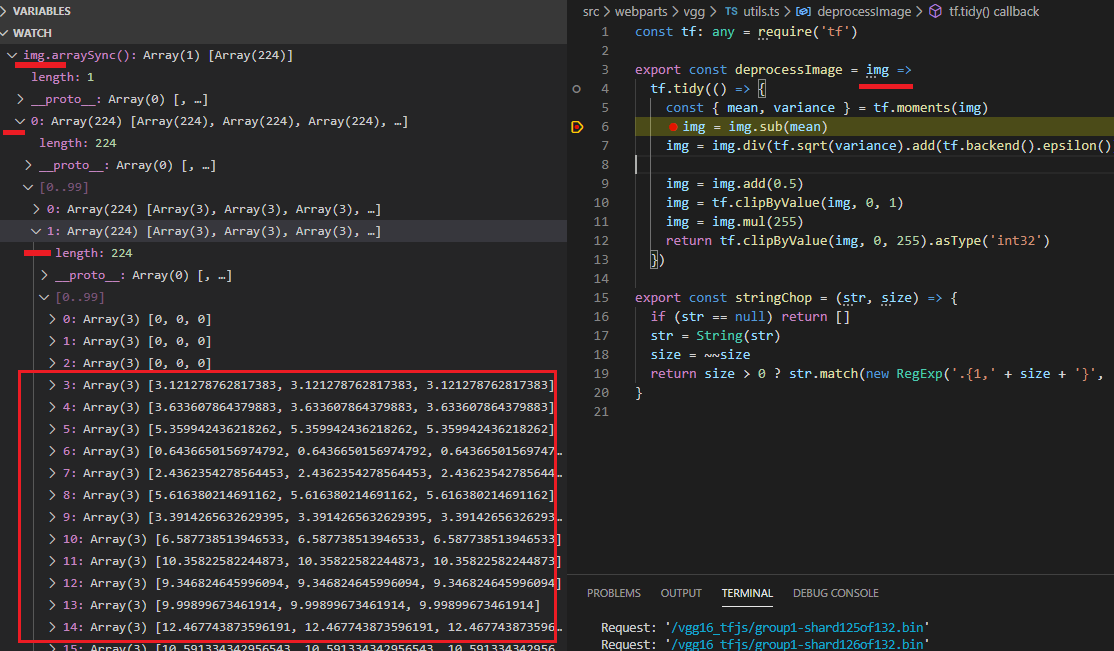Collapse 1: Array(224) [Array(3), ...] row
Image resolution: width=1114 pixels, height=651 pixels.
[36, 231]
